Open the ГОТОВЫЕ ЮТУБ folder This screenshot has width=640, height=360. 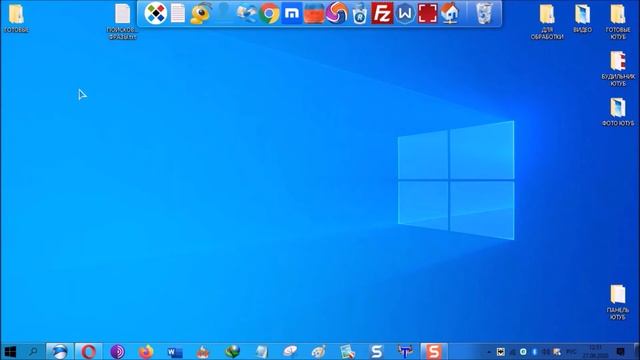click(618, 22)
